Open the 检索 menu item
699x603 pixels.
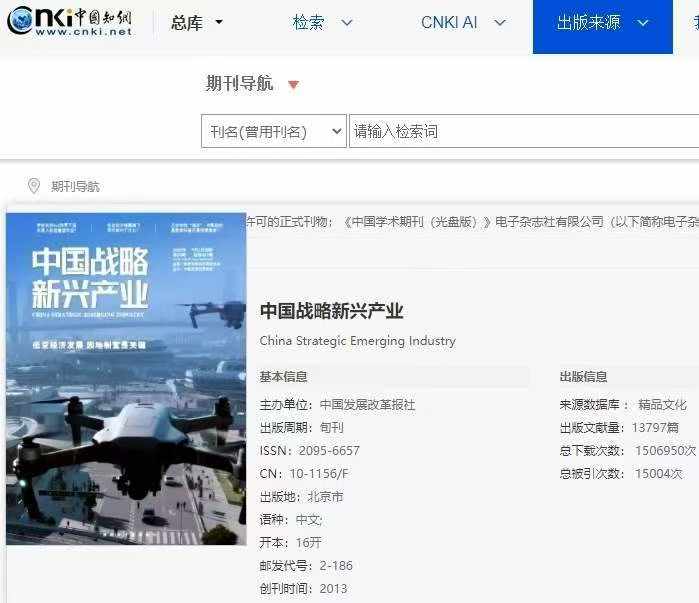tap(308, 22)
